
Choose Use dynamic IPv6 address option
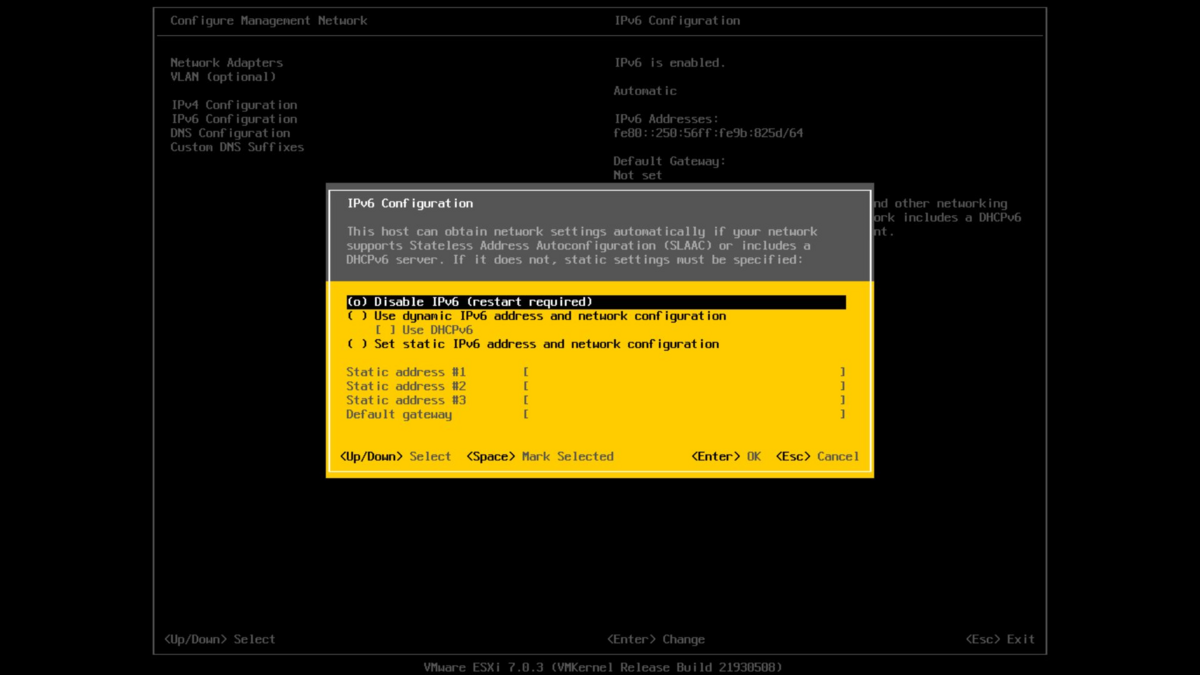[x=536, y=316]
